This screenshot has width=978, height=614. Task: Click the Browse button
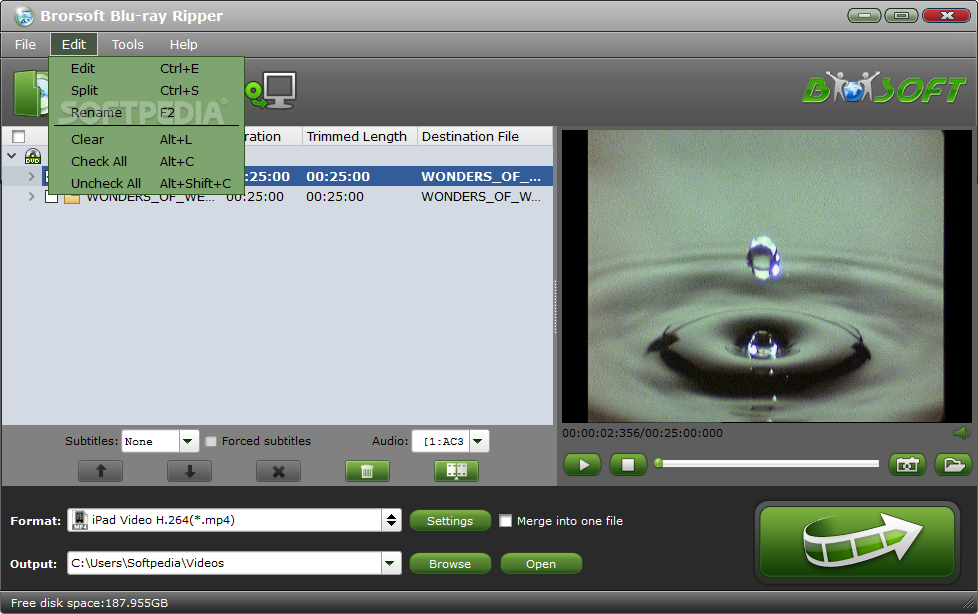450,564
